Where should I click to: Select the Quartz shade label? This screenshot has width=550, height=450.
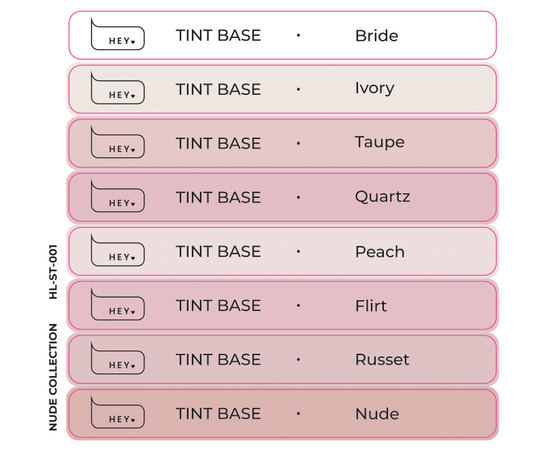click(x=382, y=196)
